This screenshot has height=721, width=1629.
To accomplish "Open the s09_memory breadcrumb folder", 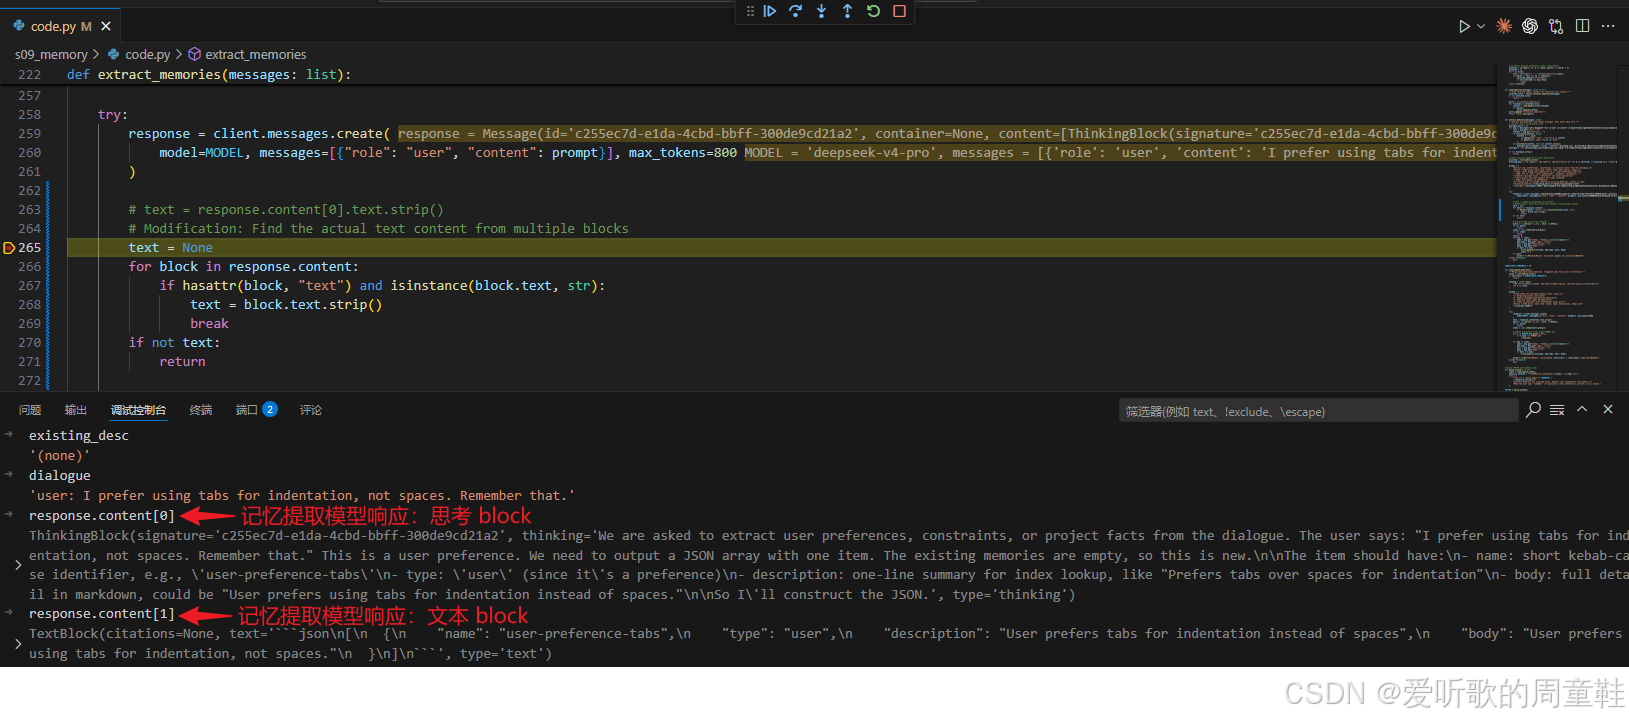I will point(51,54).
